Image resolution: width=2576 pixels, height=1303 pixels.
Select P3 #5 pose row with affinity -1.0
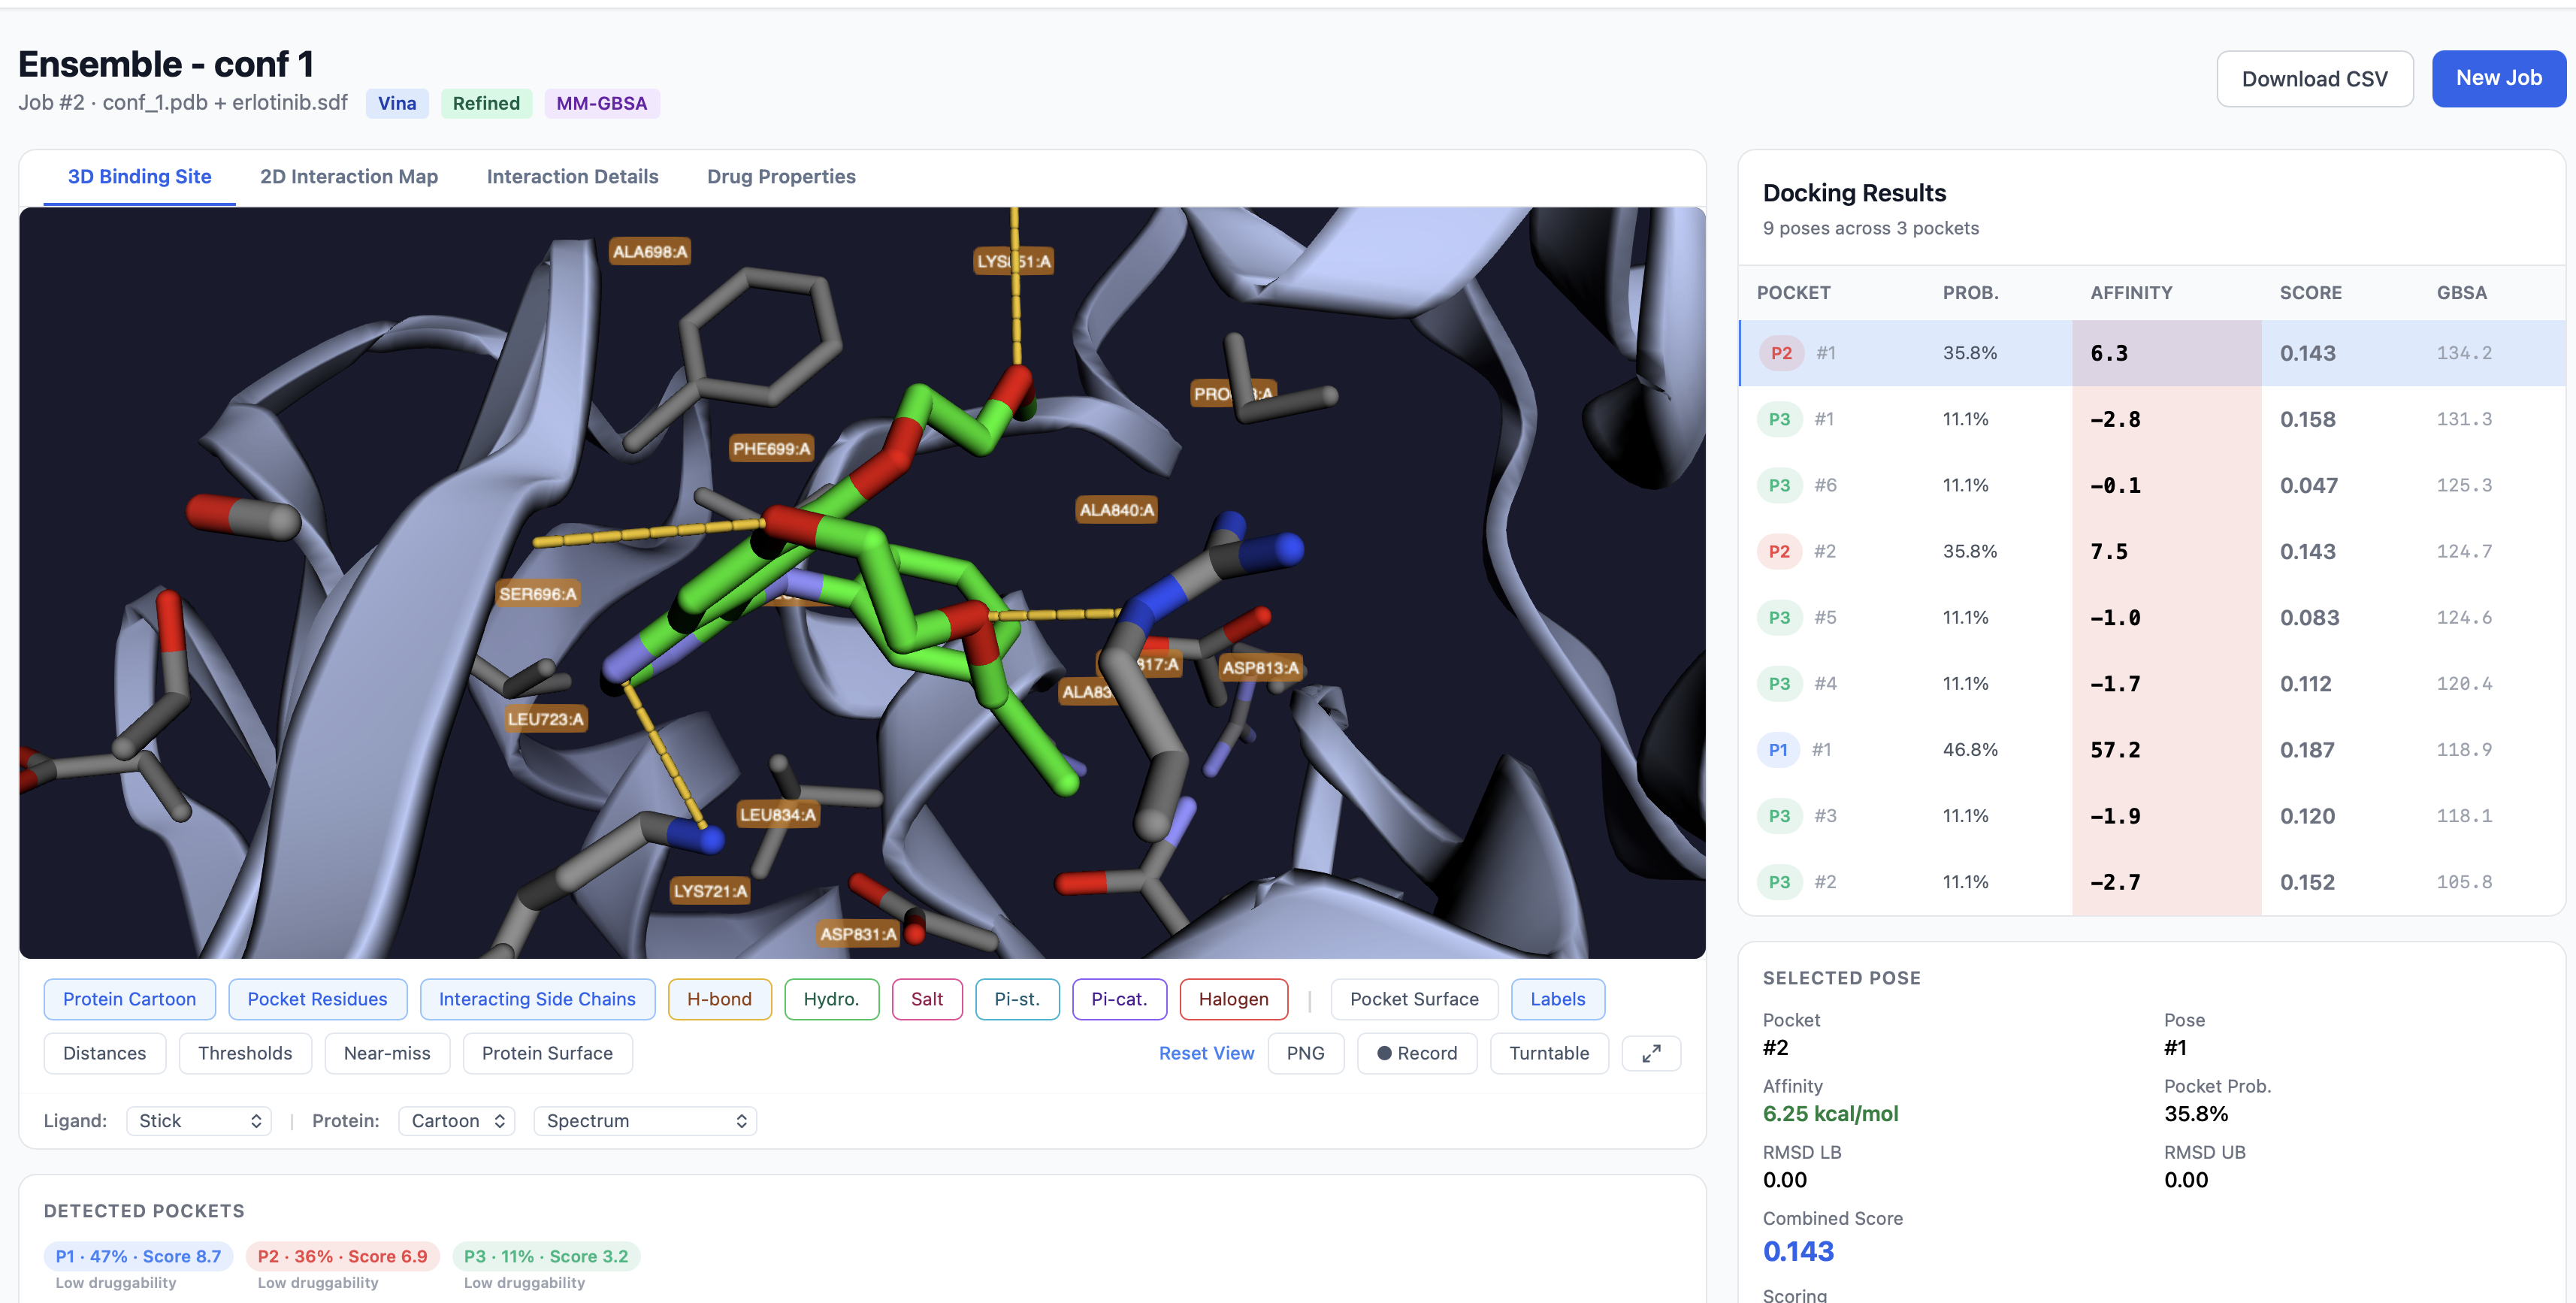pyautogui.click(x=2152, y=617)
